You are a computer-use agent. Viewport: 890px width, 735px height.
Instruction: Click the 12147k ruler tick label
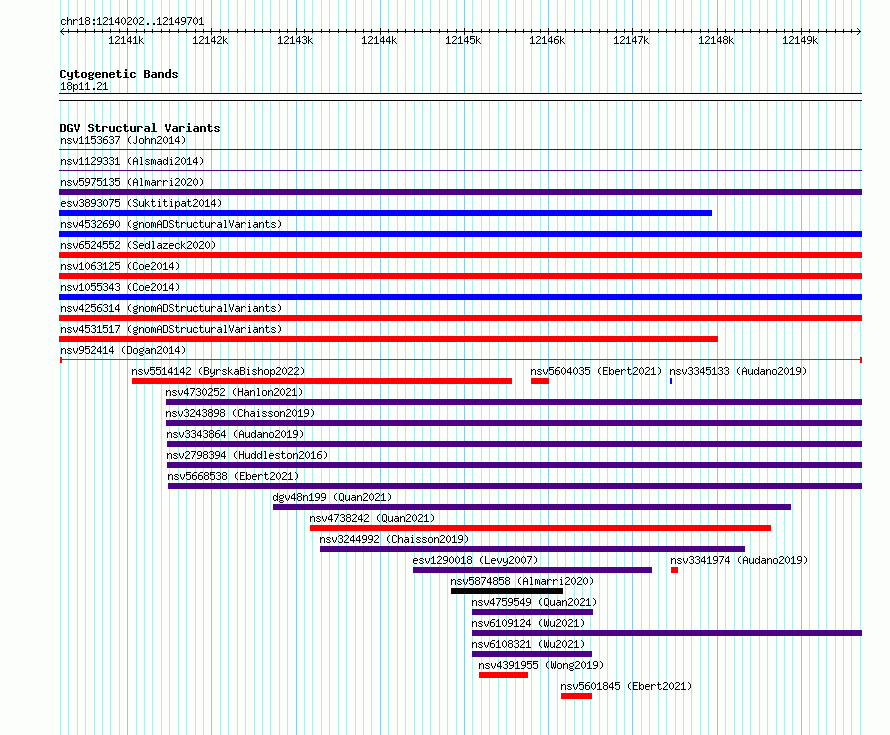[x=631, y=40]
